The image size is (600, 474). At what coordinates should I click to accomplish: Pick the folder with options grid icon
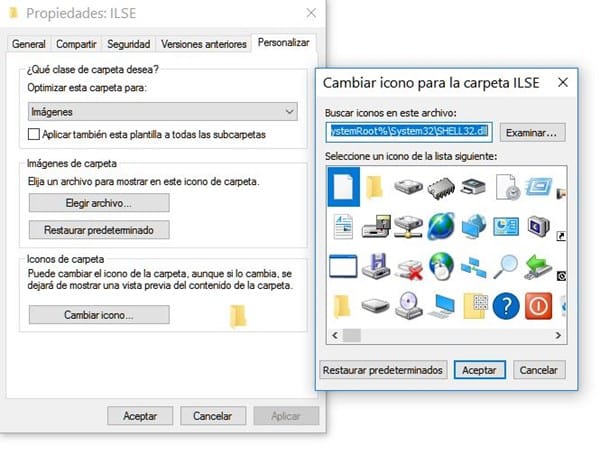point(475,306)
